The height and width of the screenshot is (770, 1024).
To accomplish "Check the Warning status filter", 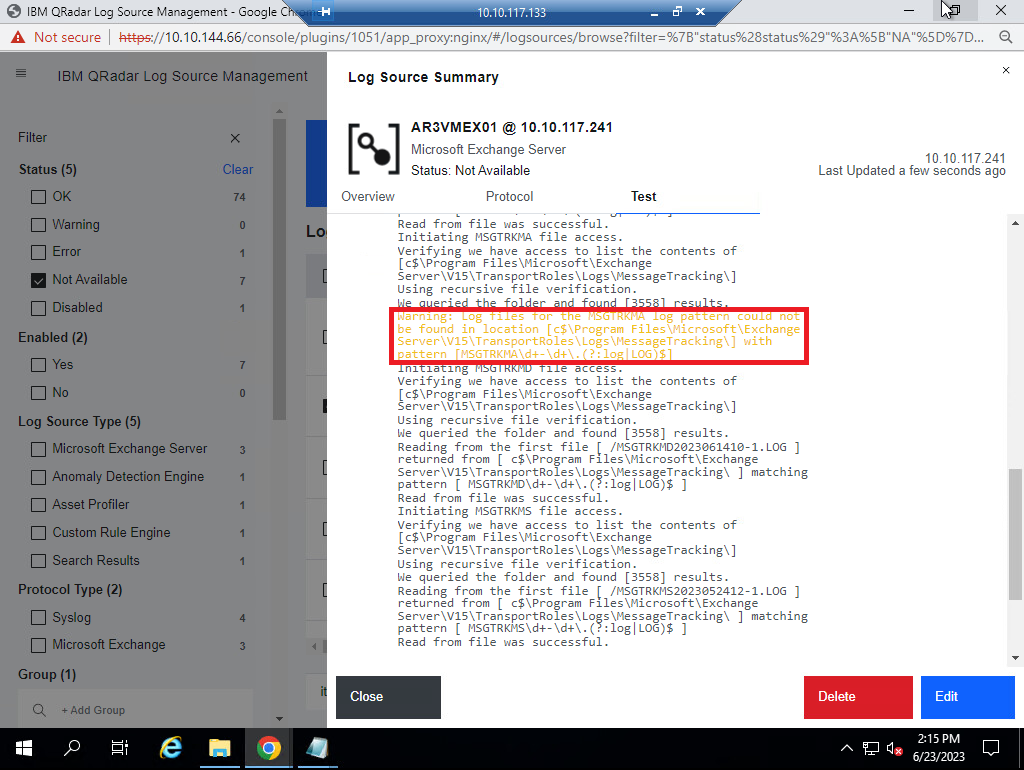I will [39, 225].
